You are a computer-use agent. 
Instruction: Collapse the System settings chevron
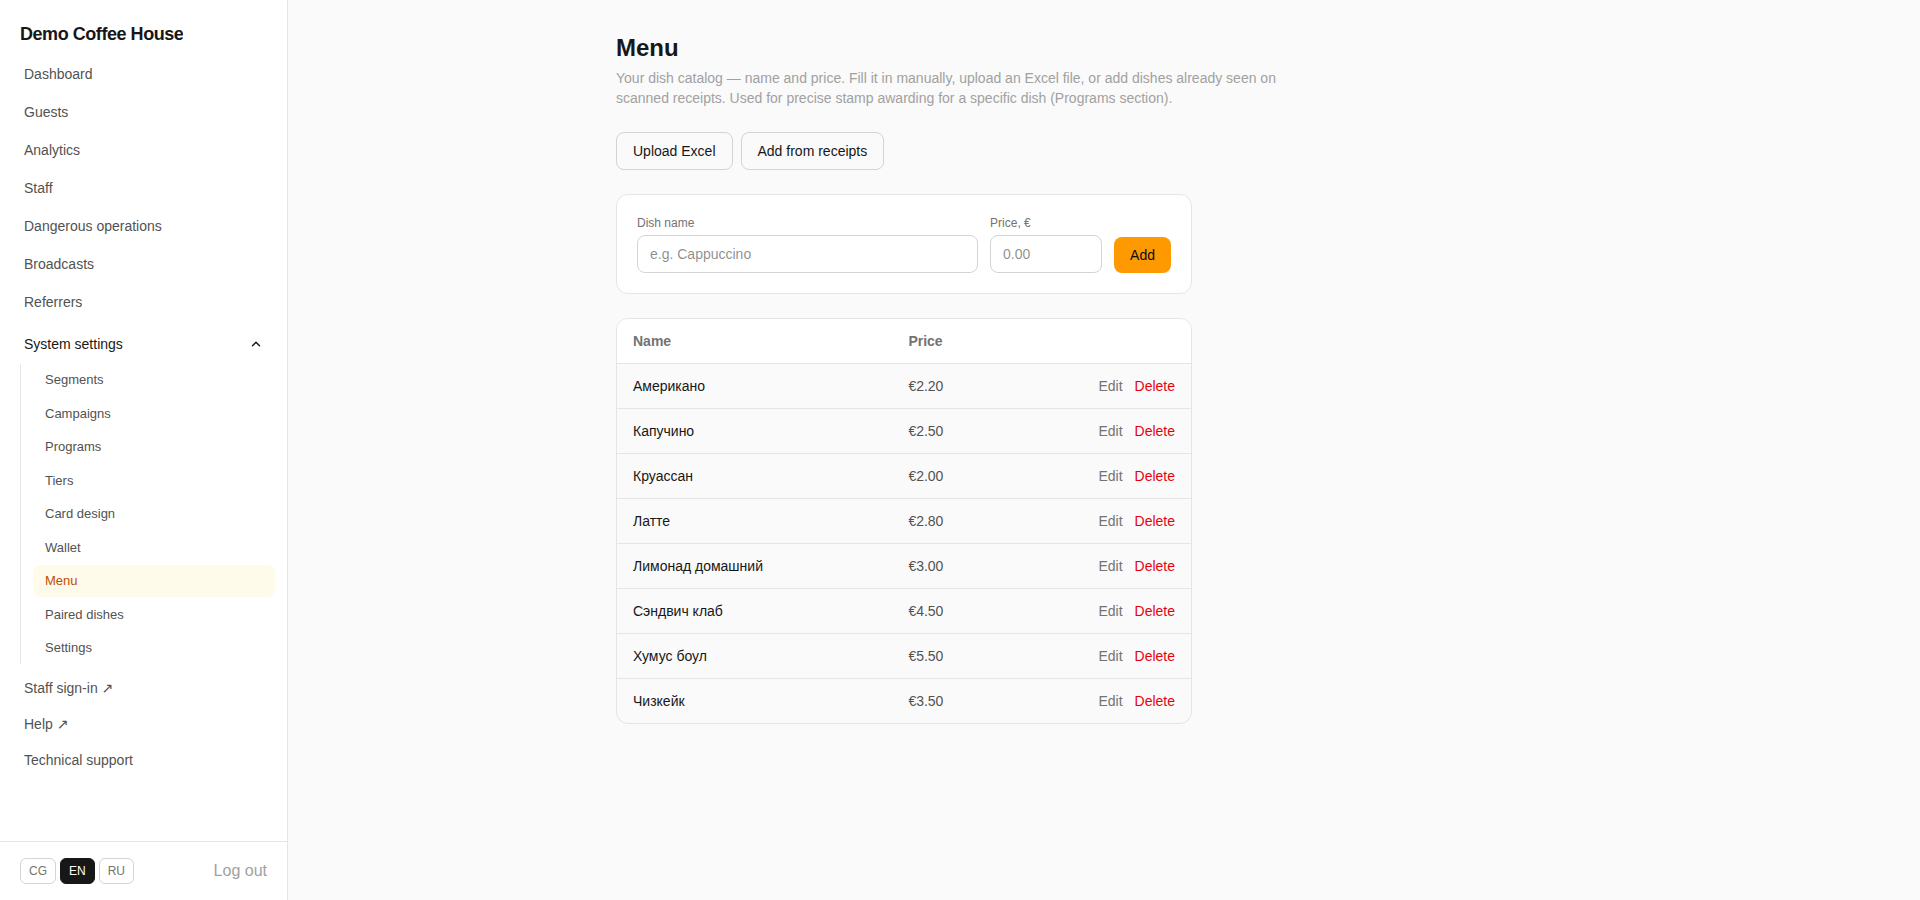[x=256, y=344]
